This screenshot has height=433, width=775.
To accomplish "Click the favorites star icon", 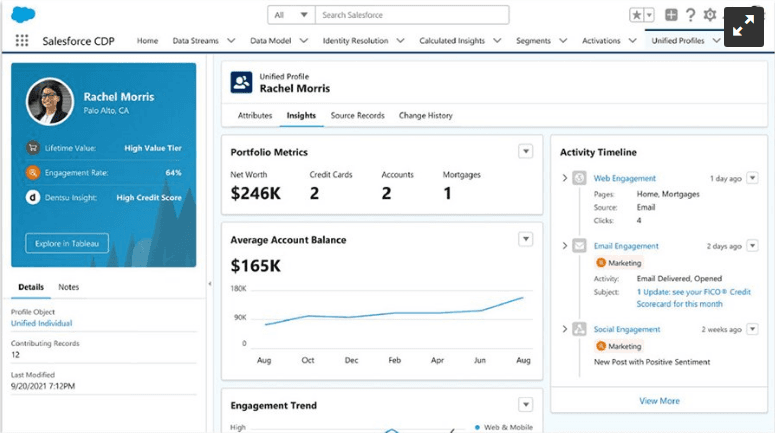I will (636, 15).
